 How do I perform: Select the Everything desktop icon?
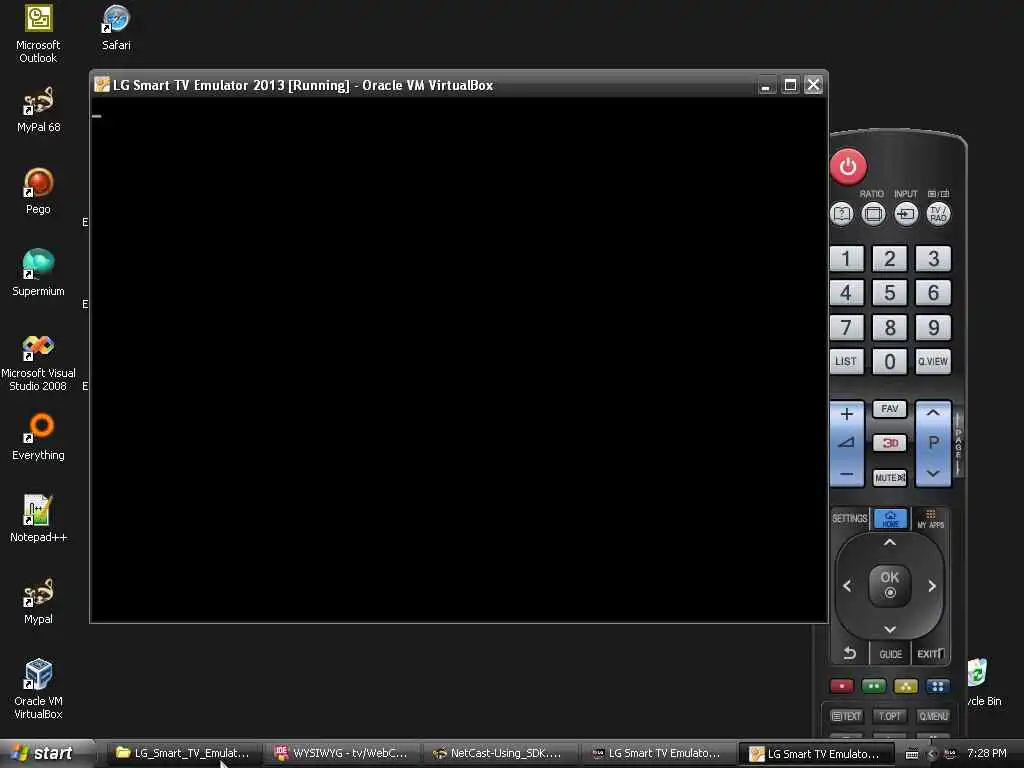click(x=38, y=438)
